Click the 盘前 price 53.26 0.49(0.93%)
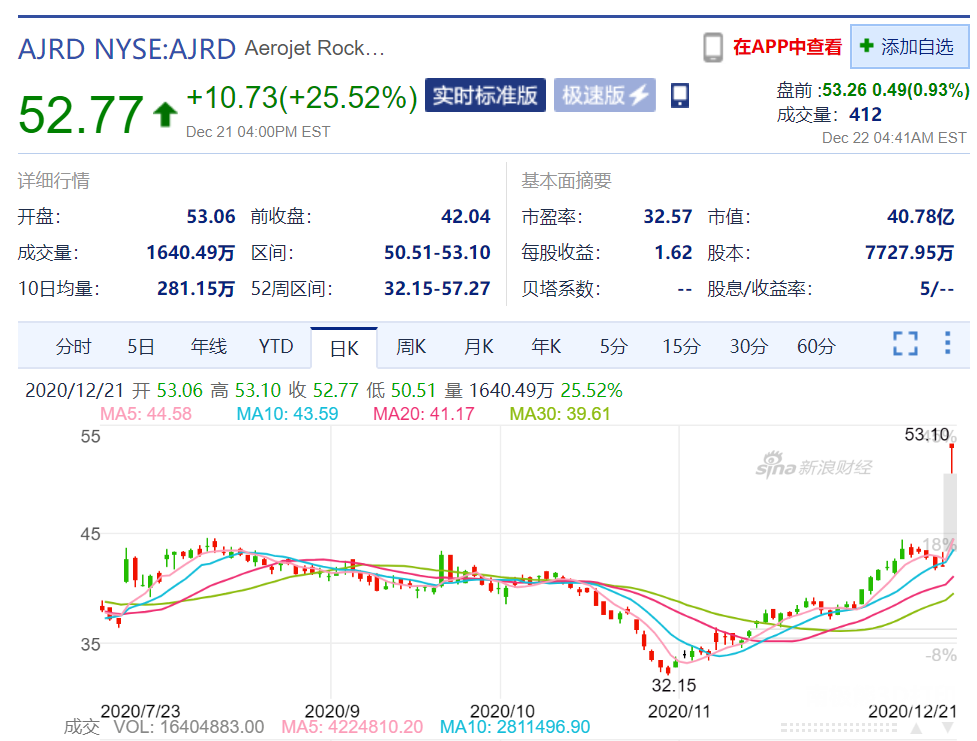This screenshot has height=741, width=977. 895,90
